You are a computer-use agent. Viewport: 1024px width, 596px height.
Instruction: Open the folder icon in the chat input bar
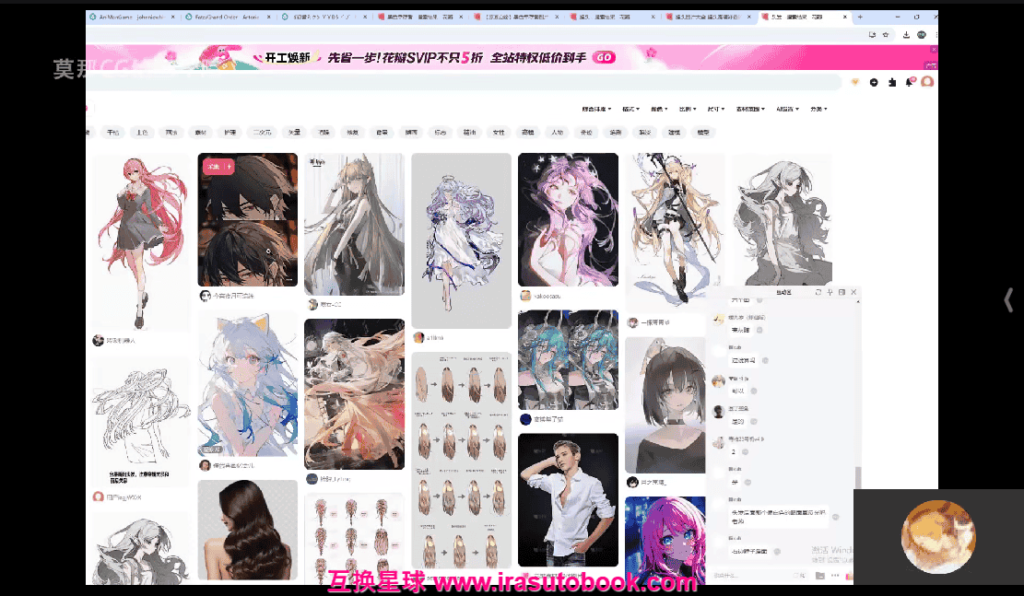click(820, 576)
